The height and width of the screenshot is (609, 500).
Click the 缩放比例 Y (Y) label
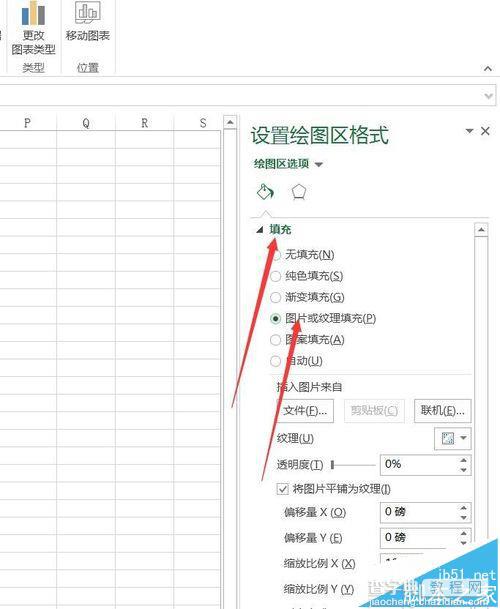pyautogui.click(x=319, y=589)
